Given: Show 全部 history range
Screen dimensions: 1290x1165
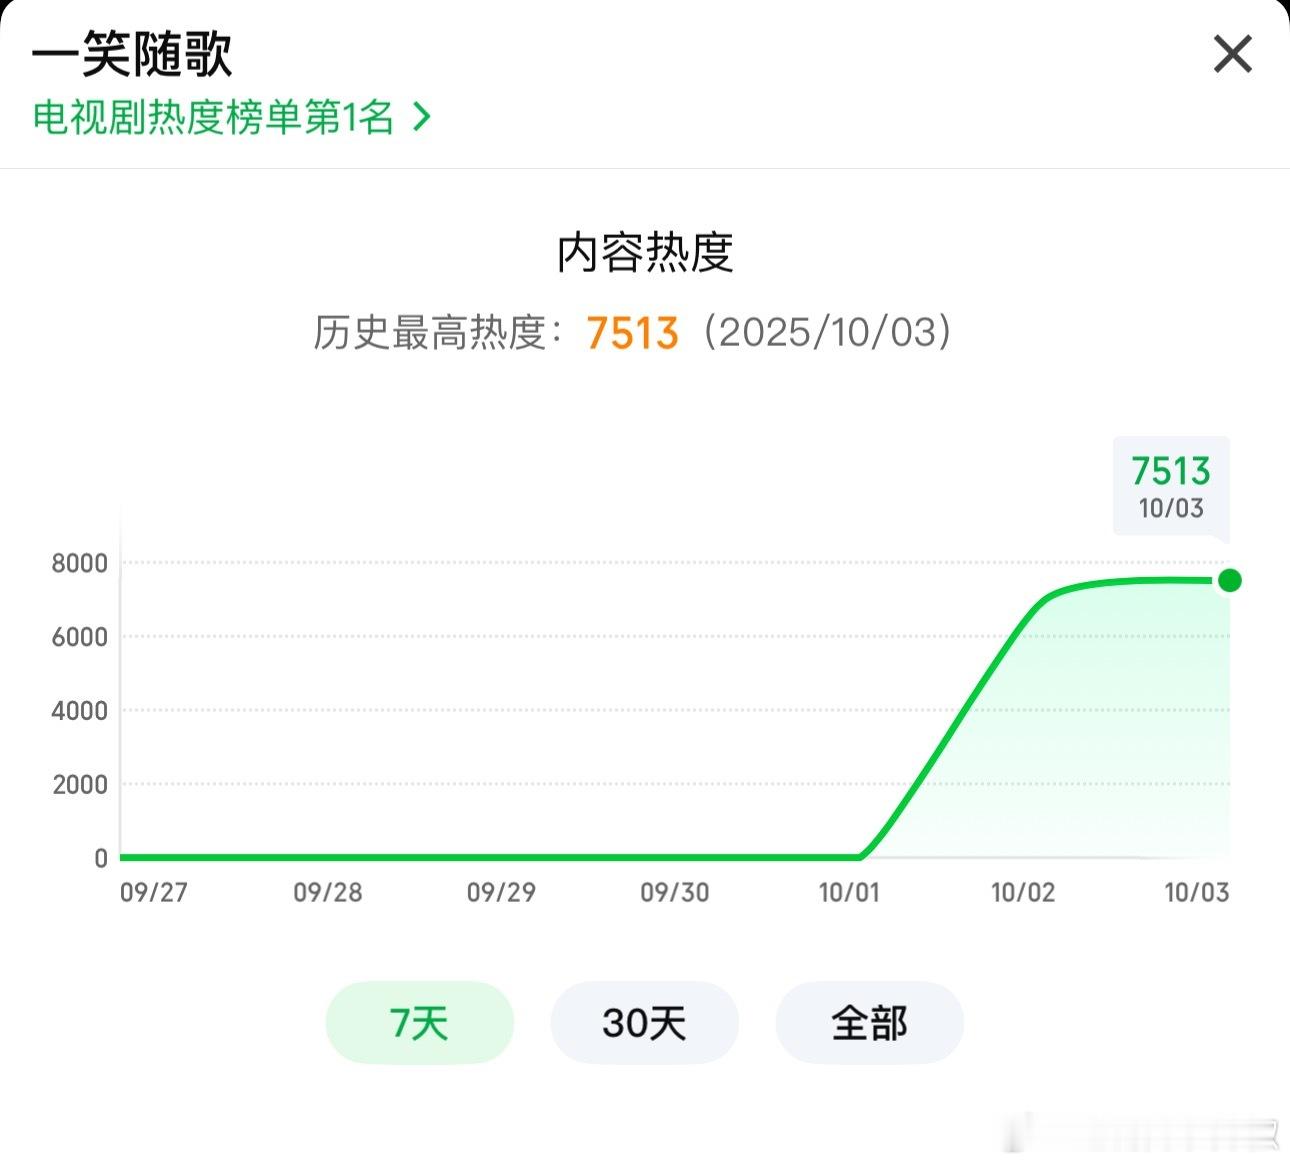Looking at the screenshot, I should point(869,1023).
